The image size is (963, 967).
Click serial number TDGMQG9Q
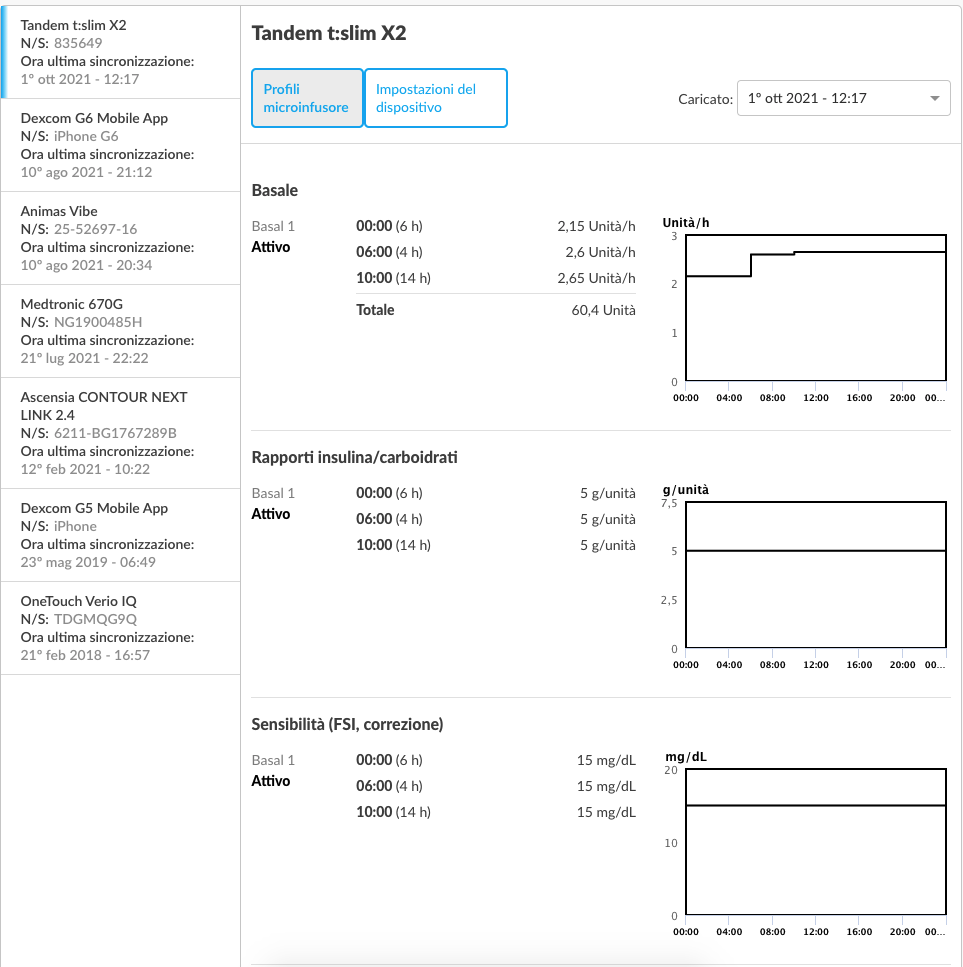(96, 619)
